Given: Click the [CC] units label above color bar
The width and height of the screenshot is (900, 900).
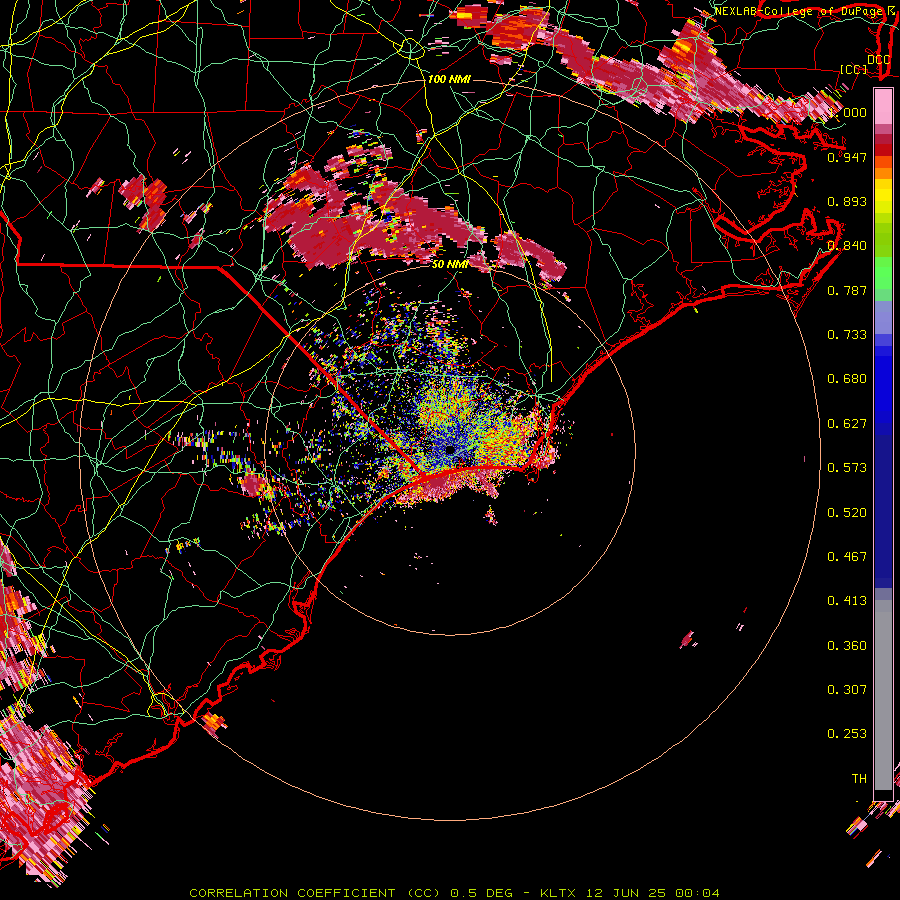Looking at the screenshot, I should tap(854, 69).
